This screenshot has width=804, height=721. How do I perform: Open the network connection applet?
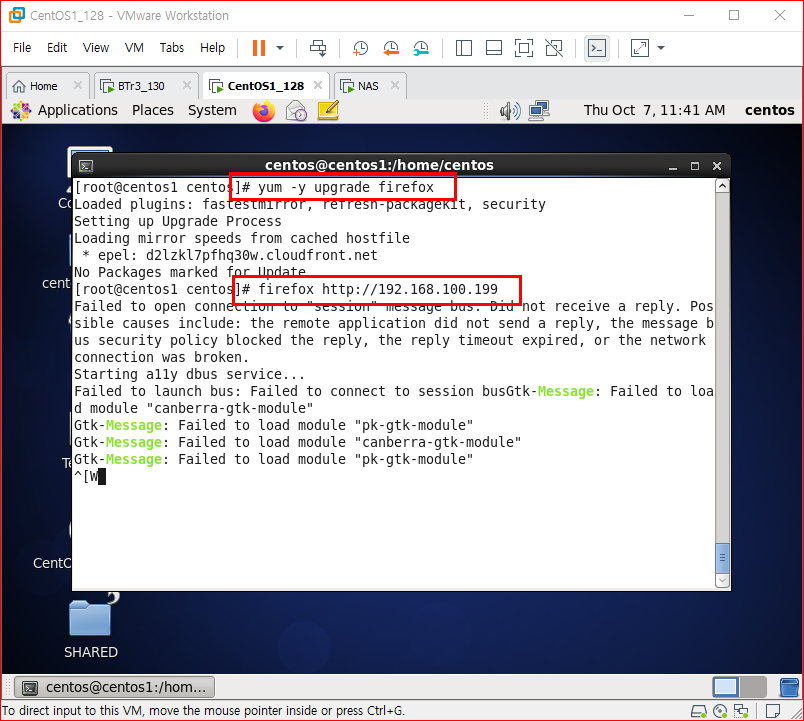point(539,111)
